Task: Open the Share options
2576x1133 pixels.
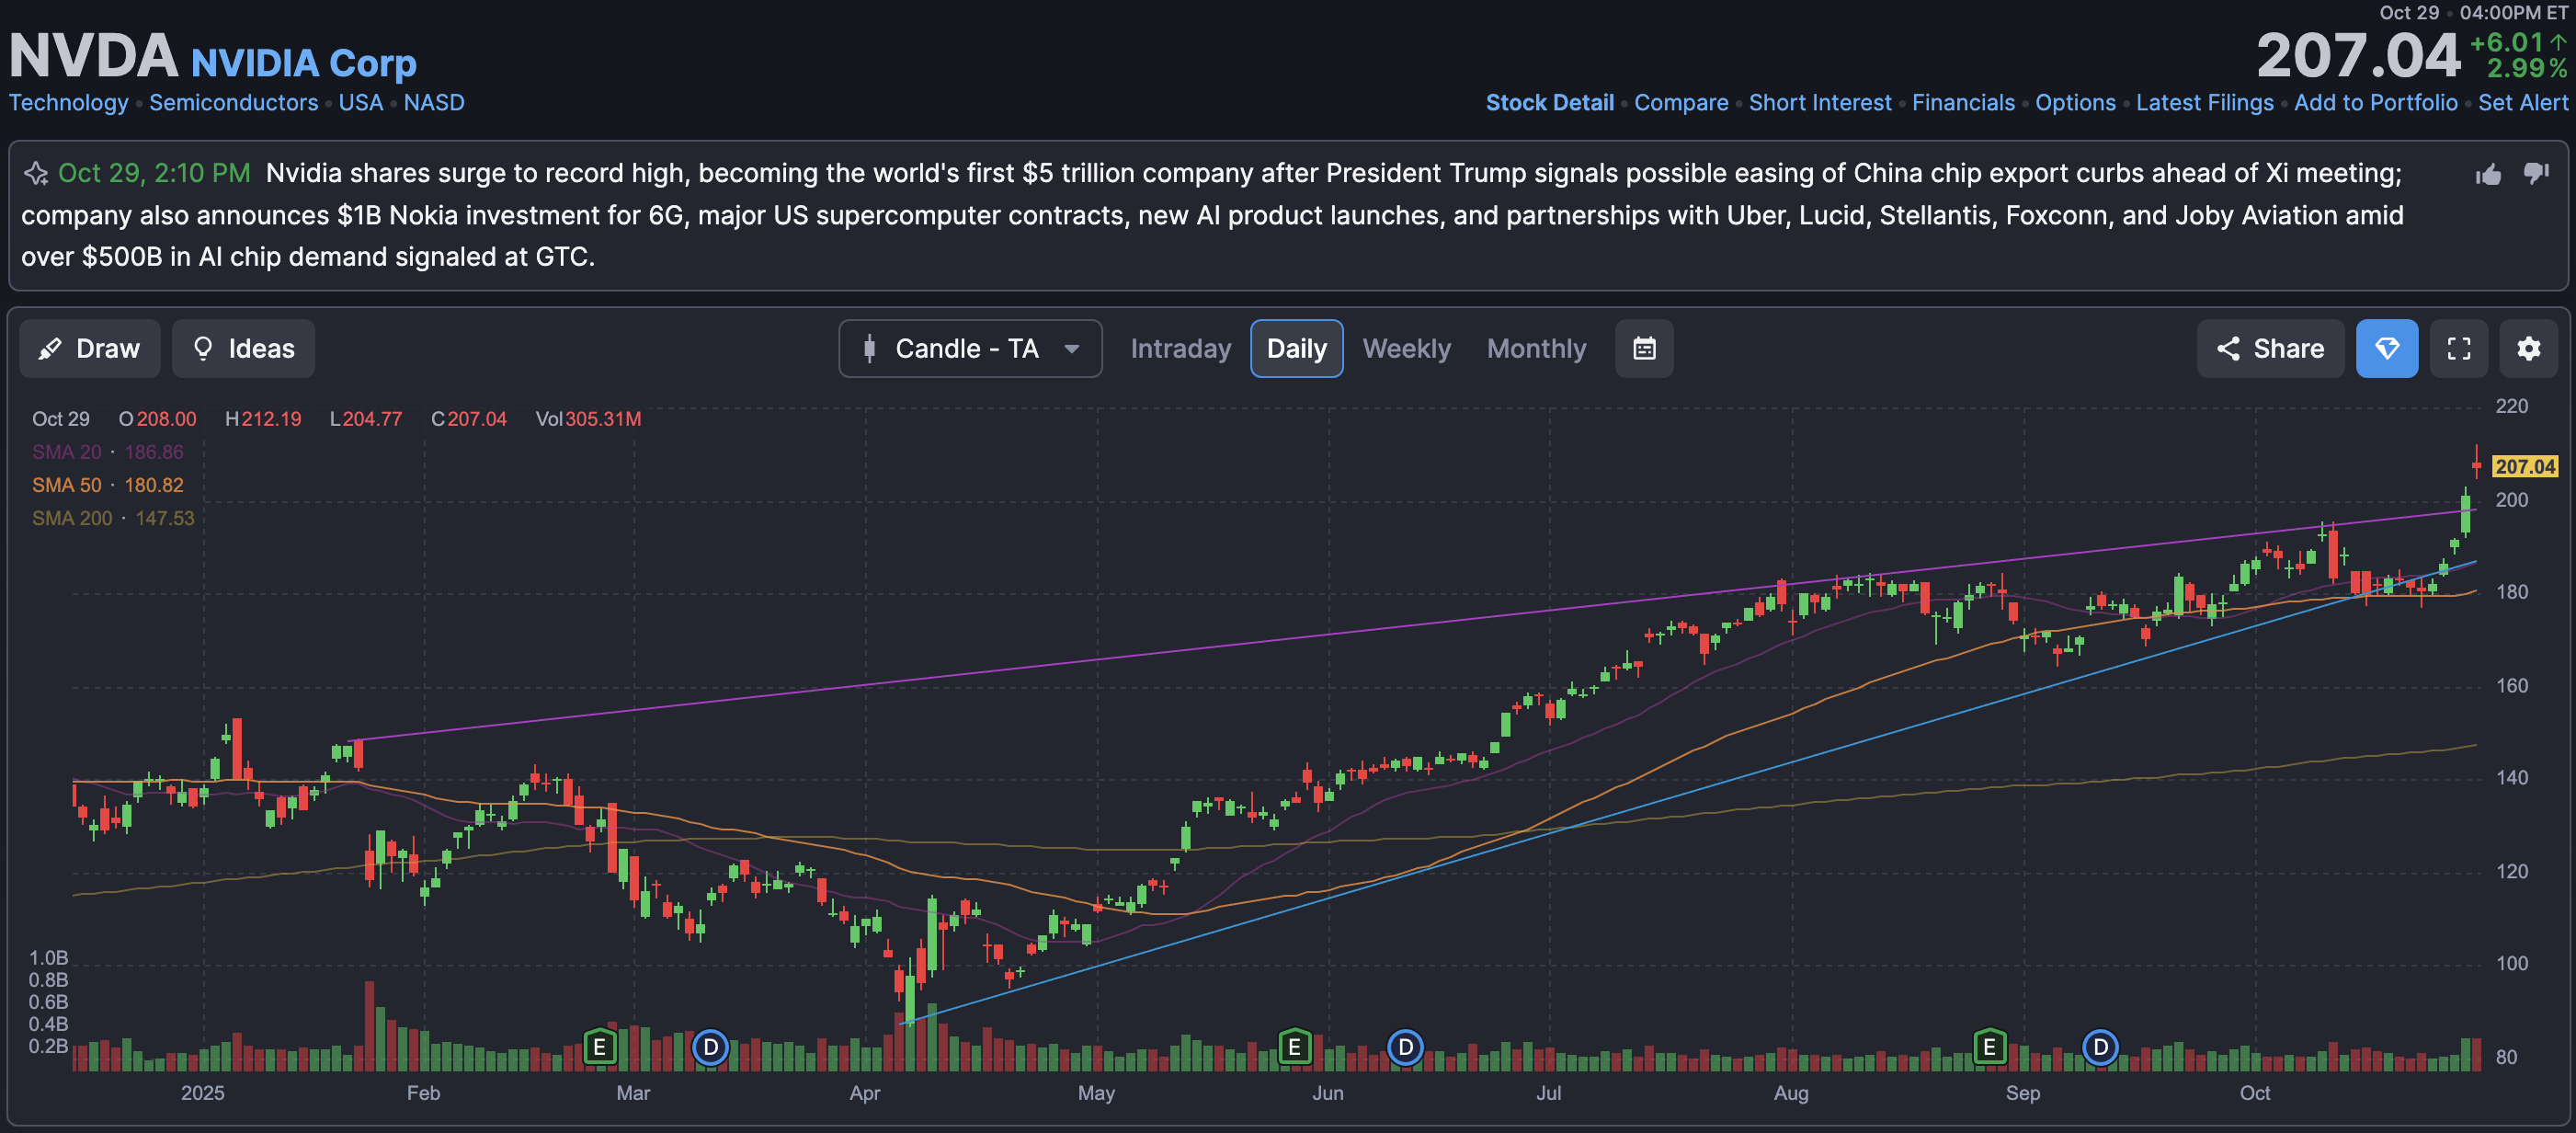Action: 2269,348
